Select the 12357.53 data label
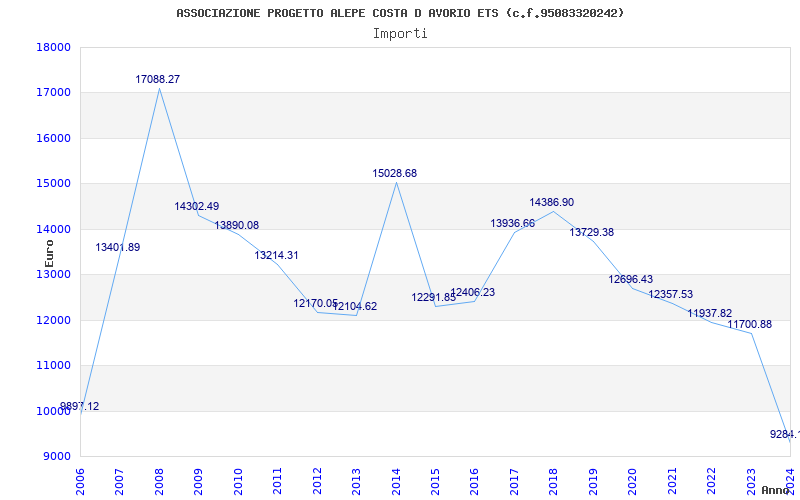800x500 pixels. tap(671, 294)
